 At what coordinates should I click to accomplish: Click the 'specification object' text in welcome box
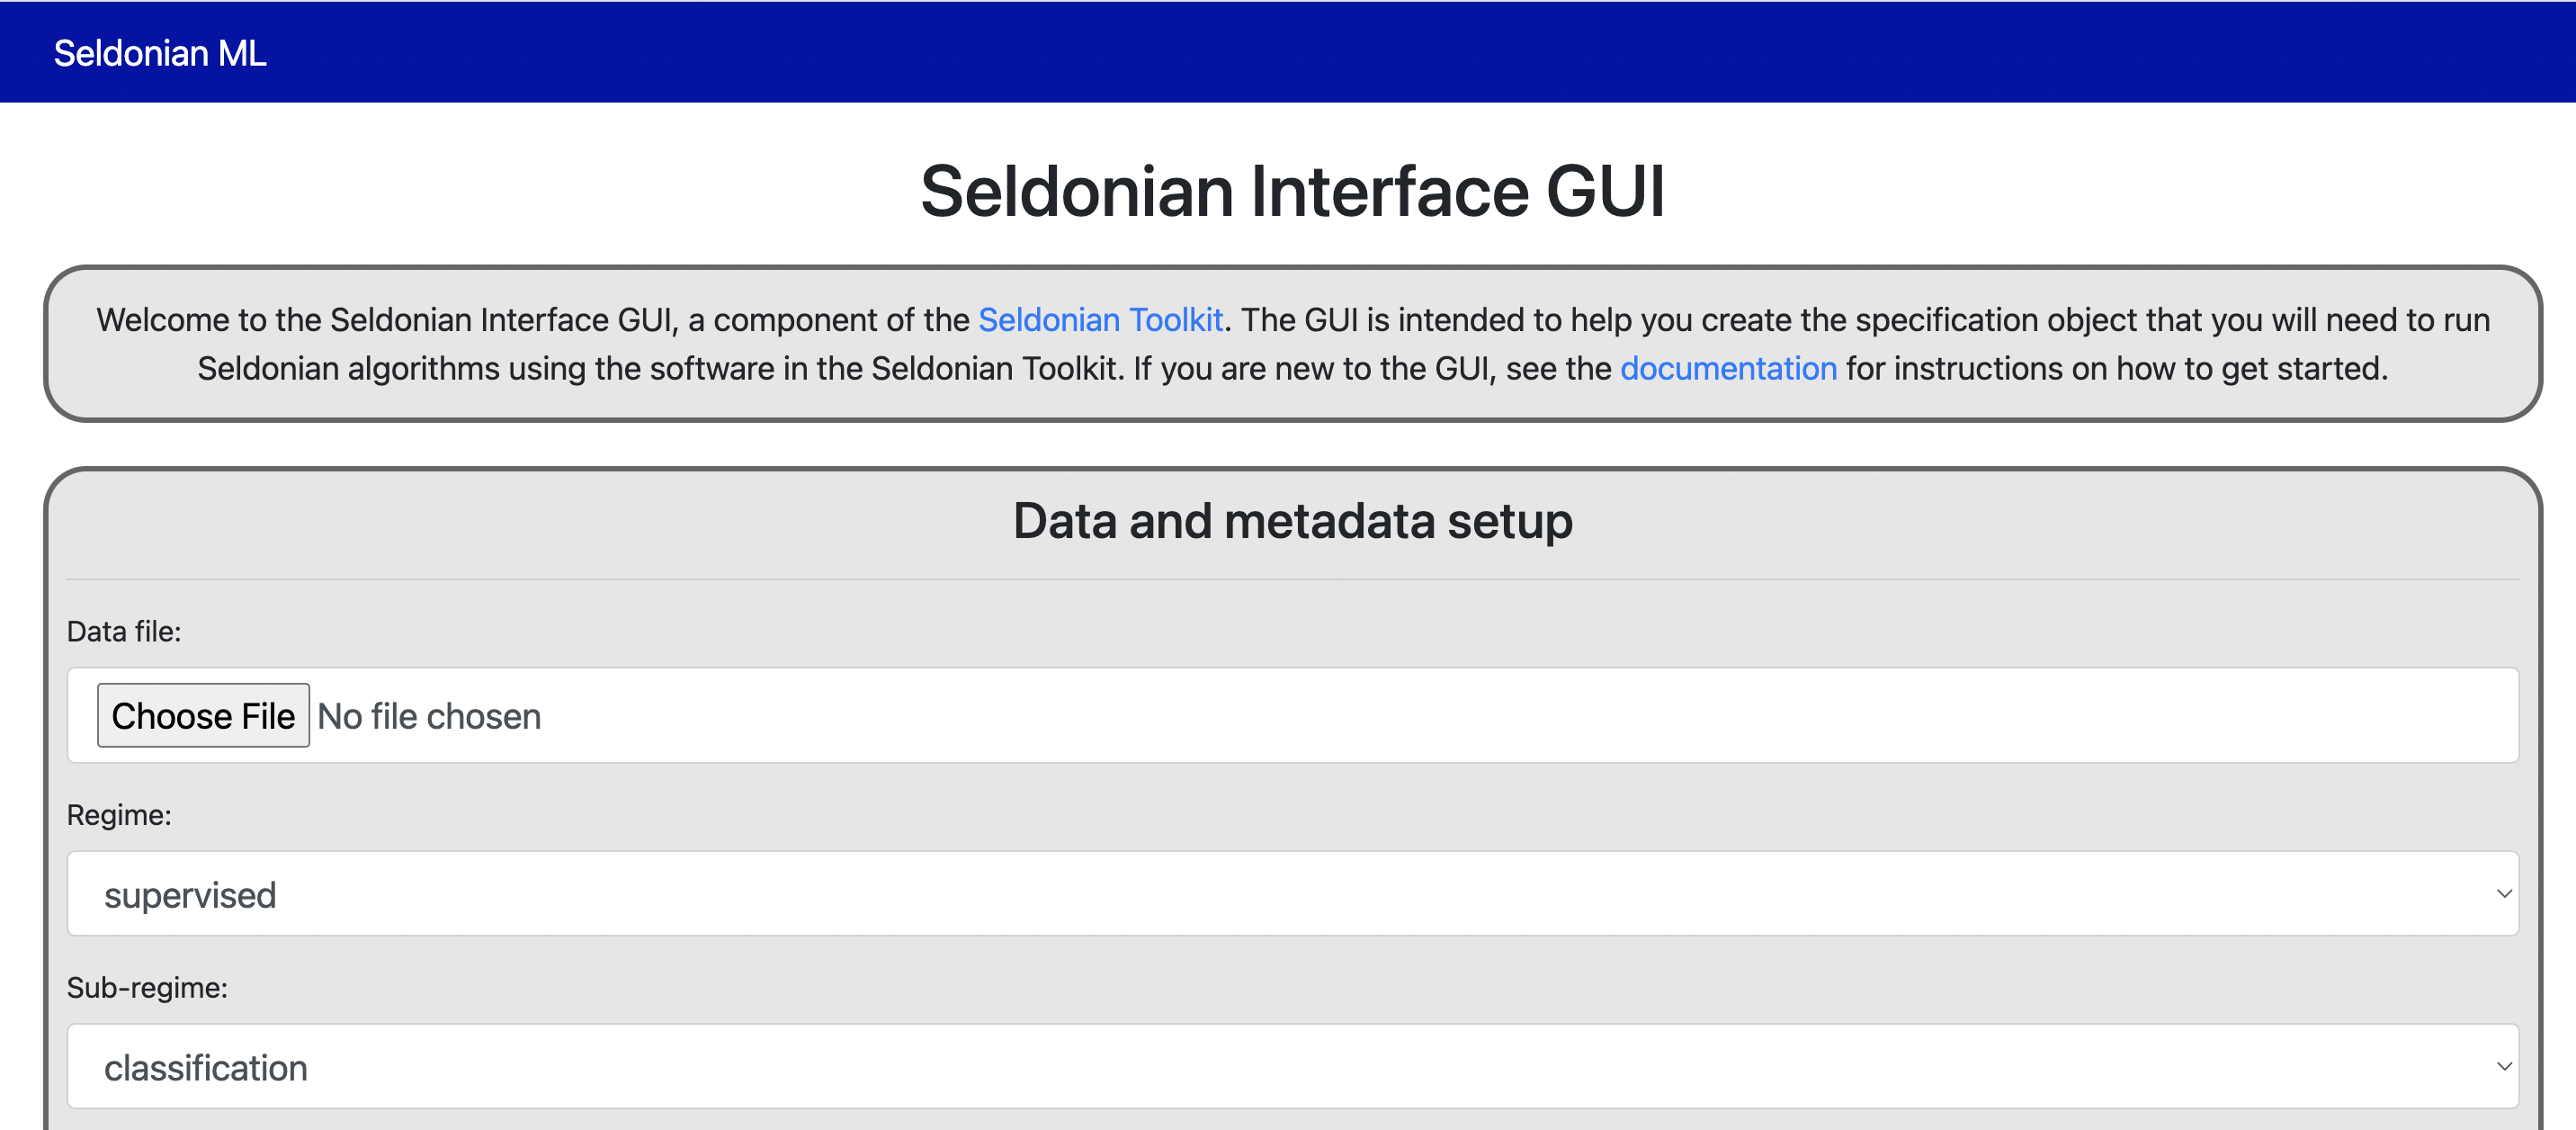coord(1996,320)
